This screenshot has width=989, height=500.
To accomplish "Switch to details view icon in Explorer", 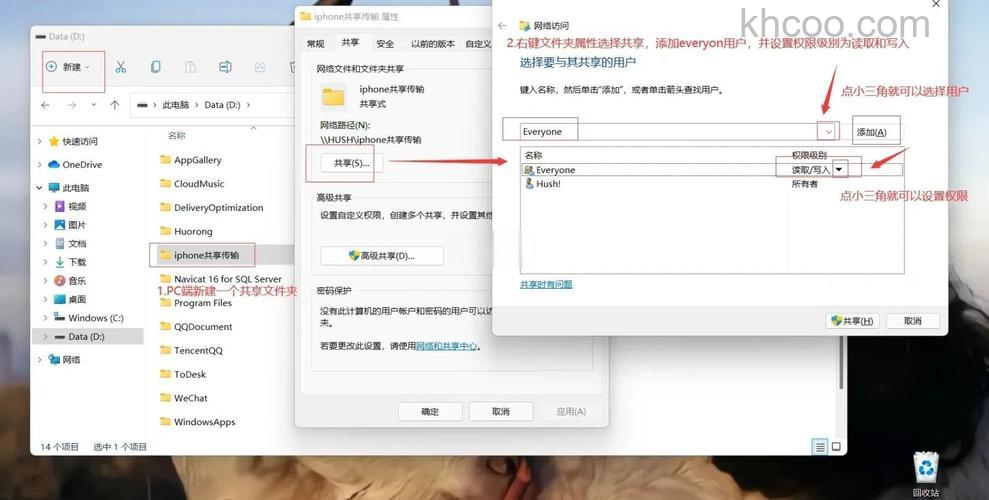I will 820,447.
